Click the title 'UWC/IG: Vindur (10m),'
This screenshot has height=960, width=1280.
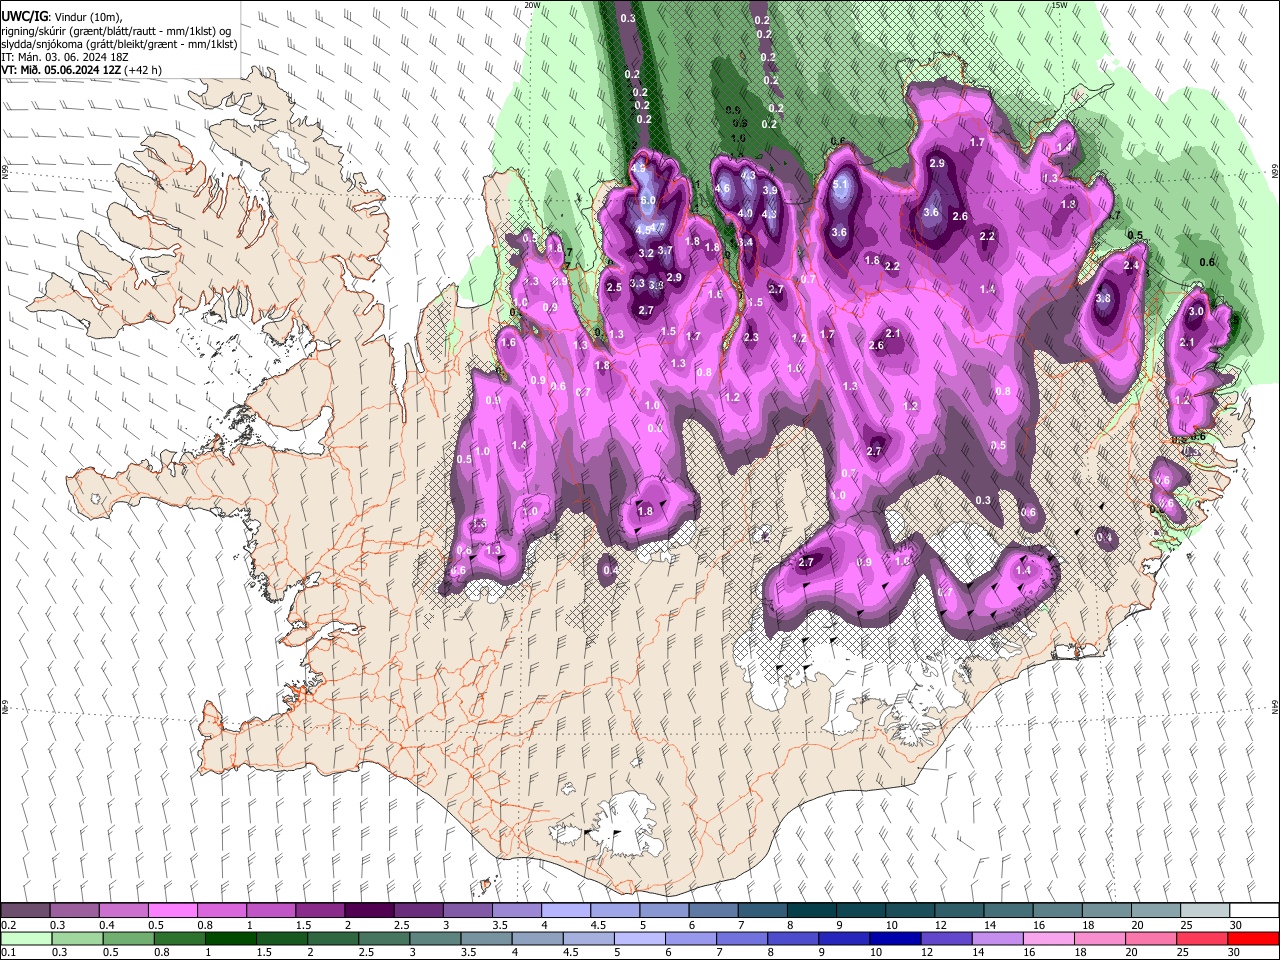63,17
